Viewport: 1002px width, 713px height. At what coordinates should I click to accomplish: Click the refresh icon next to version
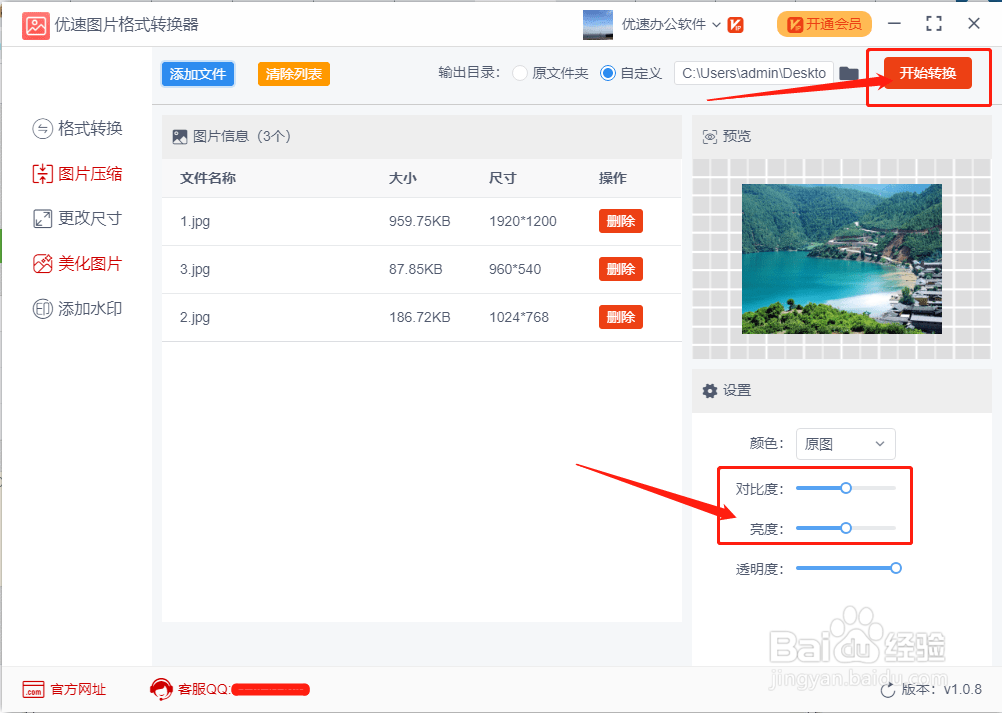888,690
